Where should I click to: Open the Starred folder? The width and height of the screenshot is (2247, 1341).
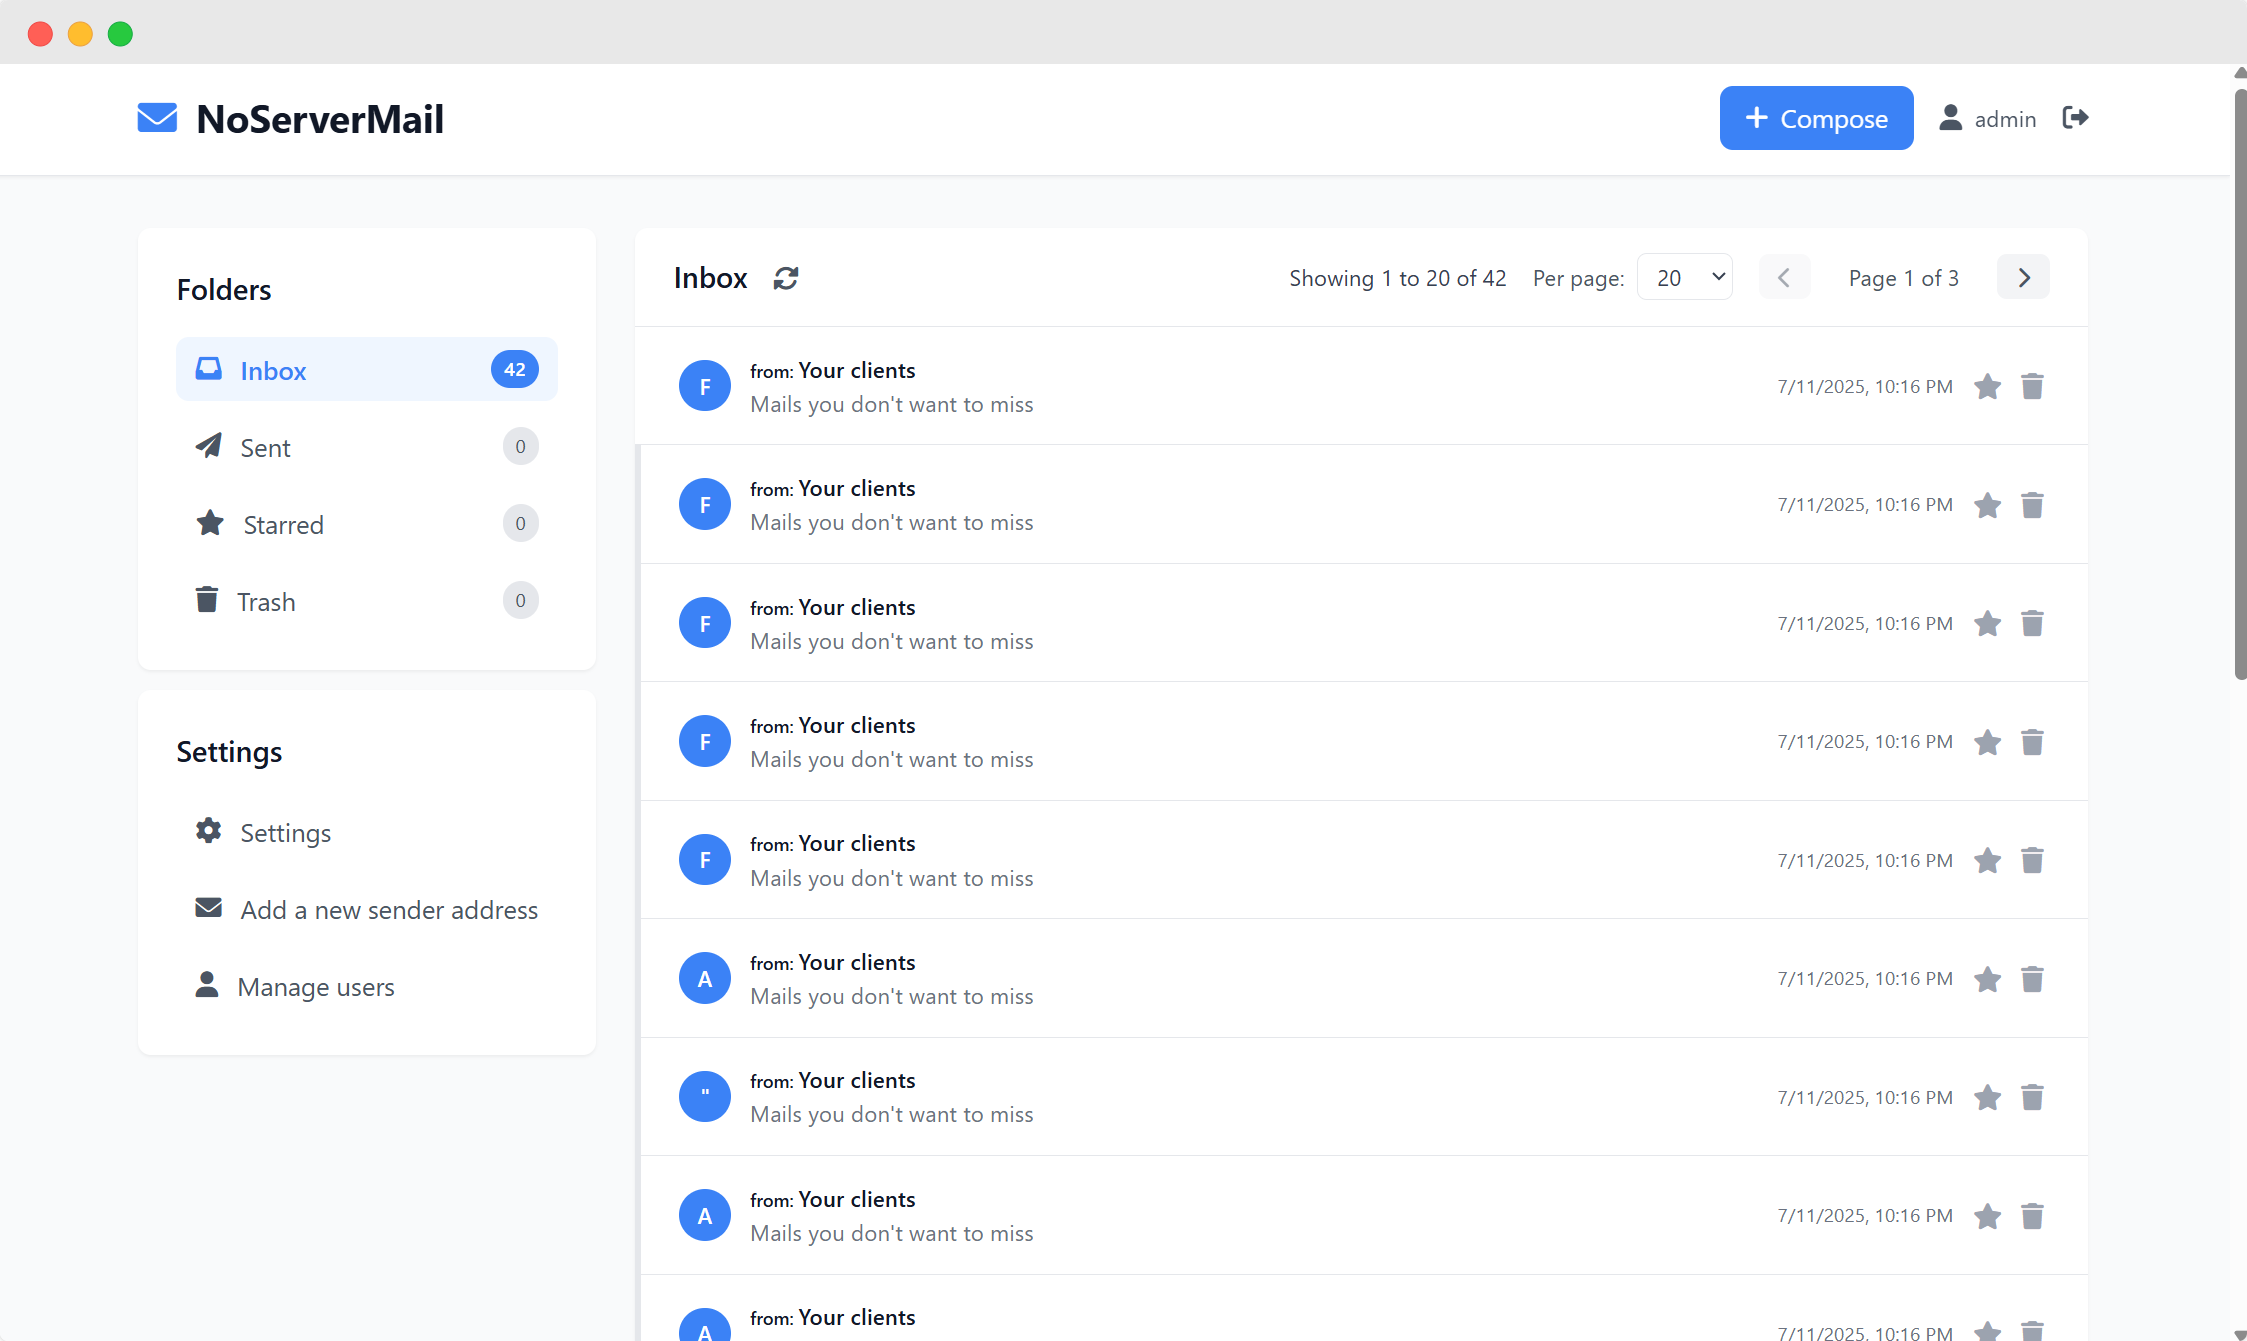tap(367, 523)
